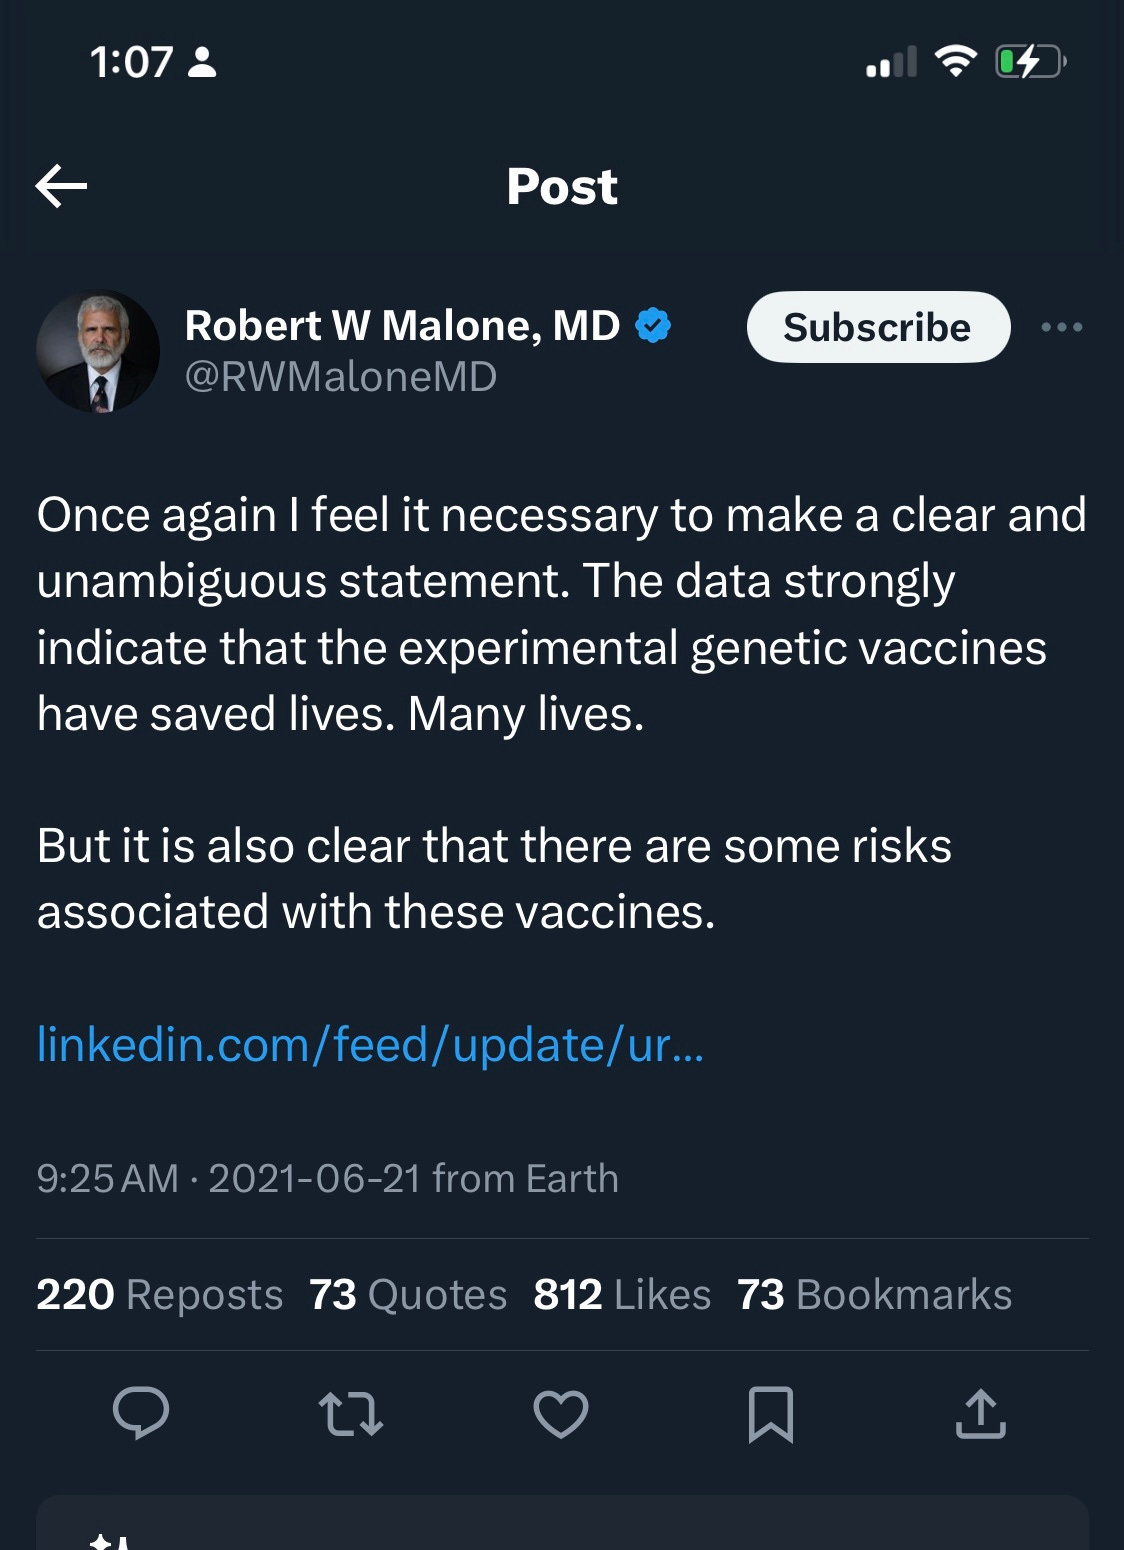Open the linkedin.com link in post
Screen dimensions: 1124x1550
click(370, 1045)
